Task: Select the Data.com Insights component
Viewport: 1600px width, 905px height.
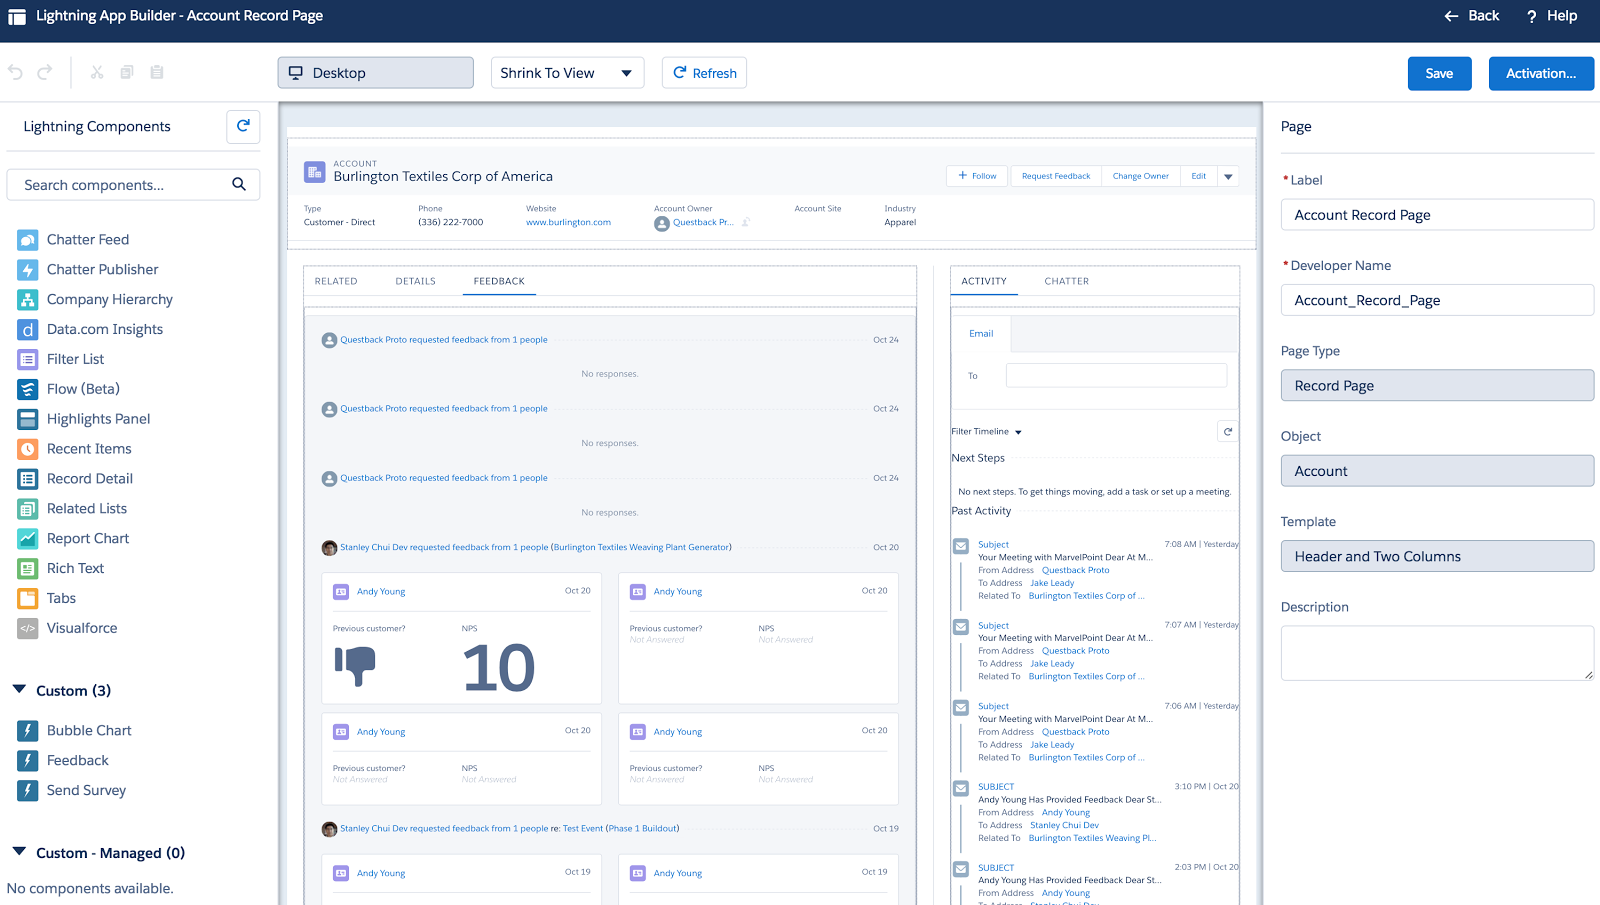Action: click(x=105, y=329)
